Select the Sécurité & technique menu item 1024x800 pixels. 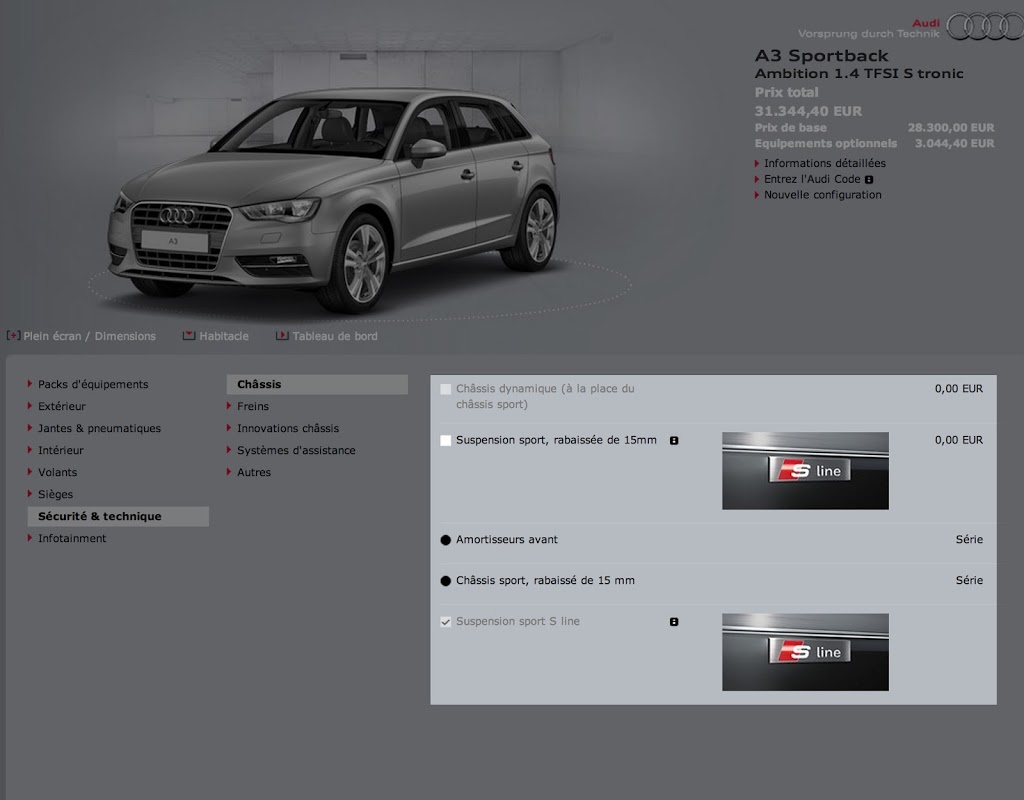pos(118,517)
